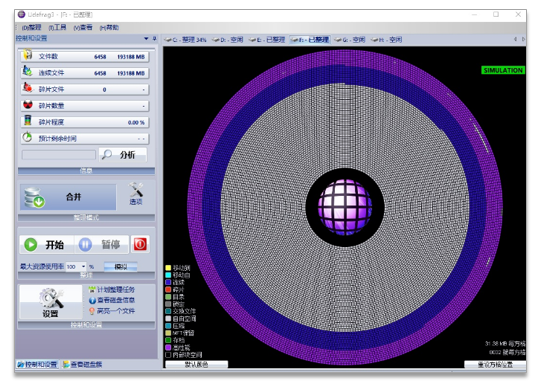The image size is (541, 387).
Task: Select the Merge (合并) database mode button
Action: click(x=68, y=197)
